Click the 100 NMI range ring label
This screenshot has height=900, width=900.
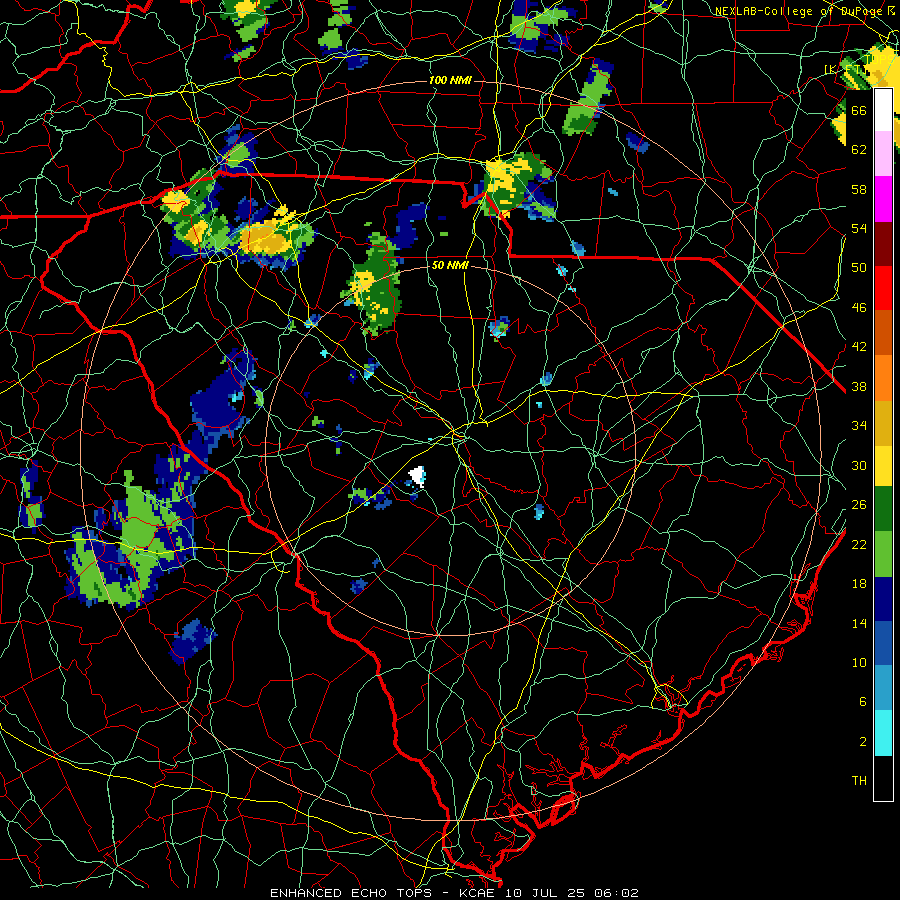tap(450, 80)
